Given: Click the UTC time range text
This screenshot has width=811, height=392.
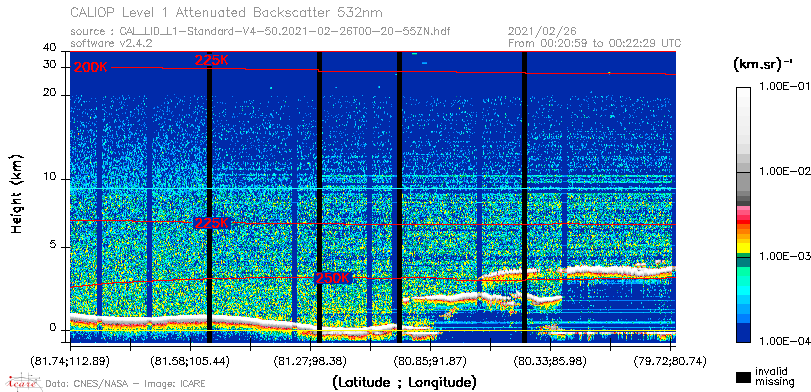Looking at the screenshot, I should 594,43.
